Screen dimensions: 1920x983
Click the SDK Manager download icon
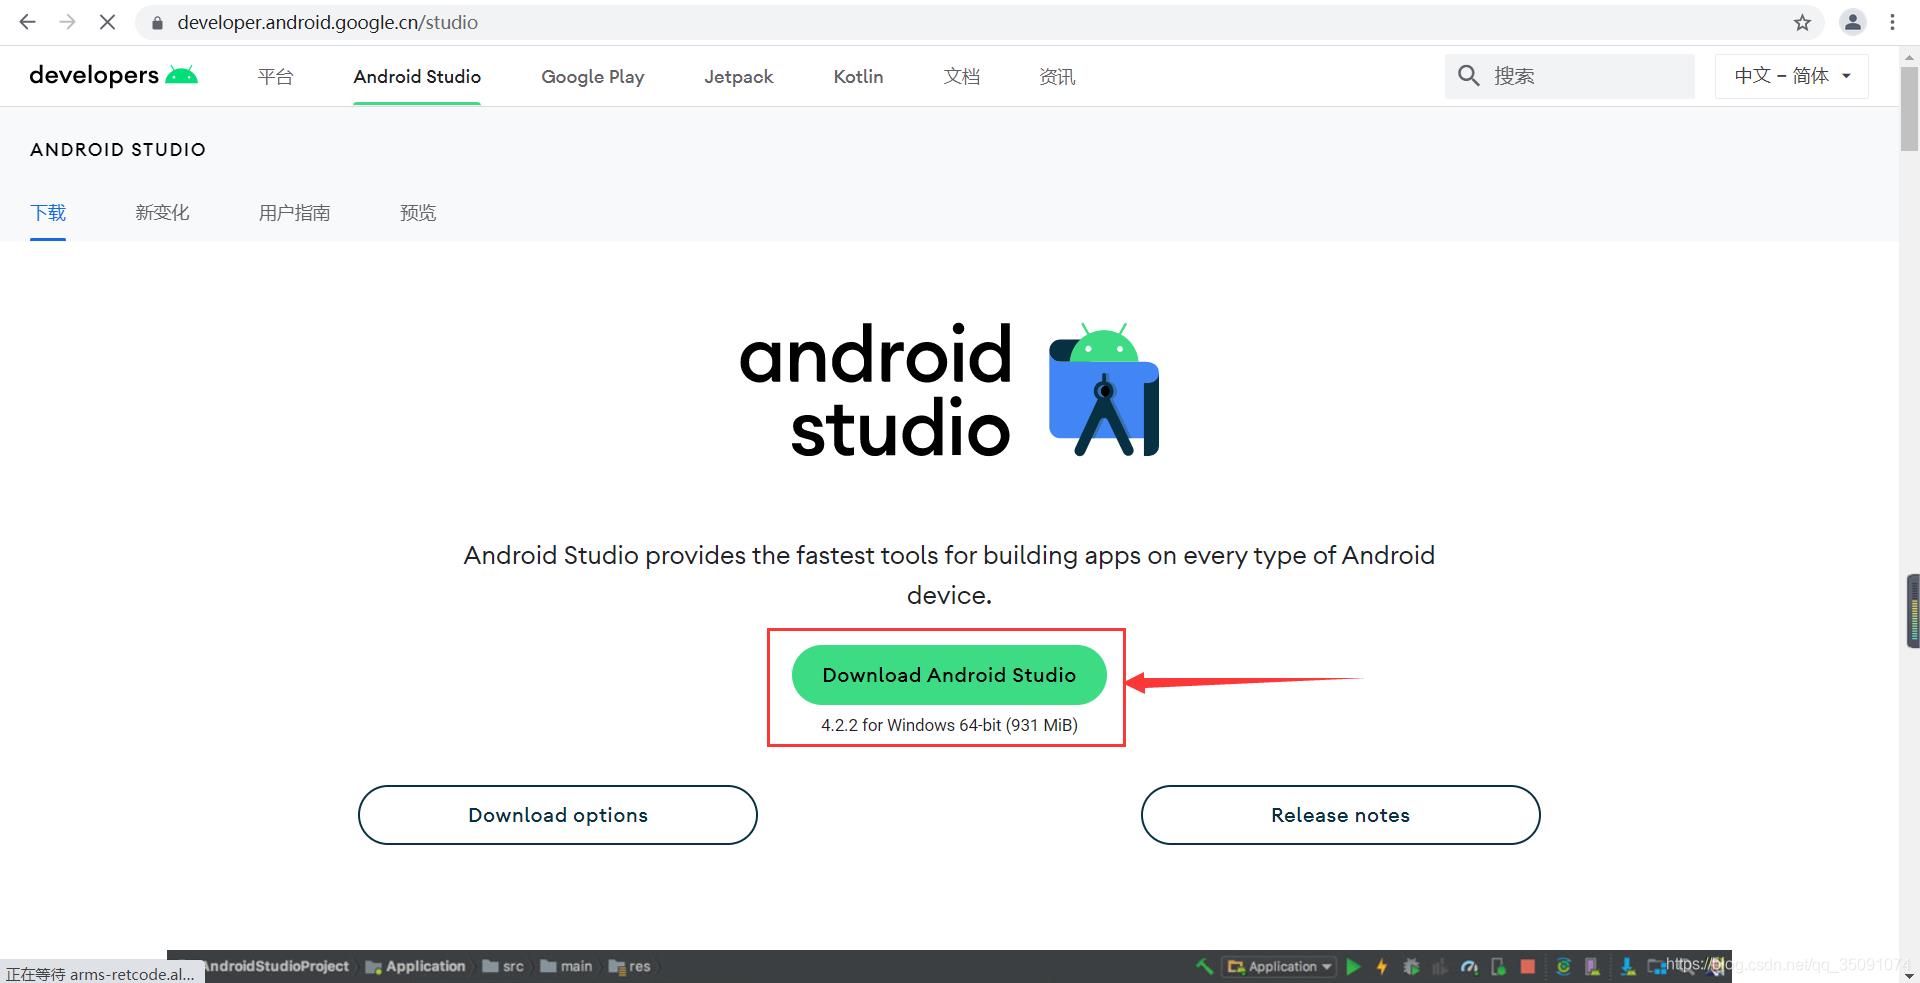[1627, 966]
